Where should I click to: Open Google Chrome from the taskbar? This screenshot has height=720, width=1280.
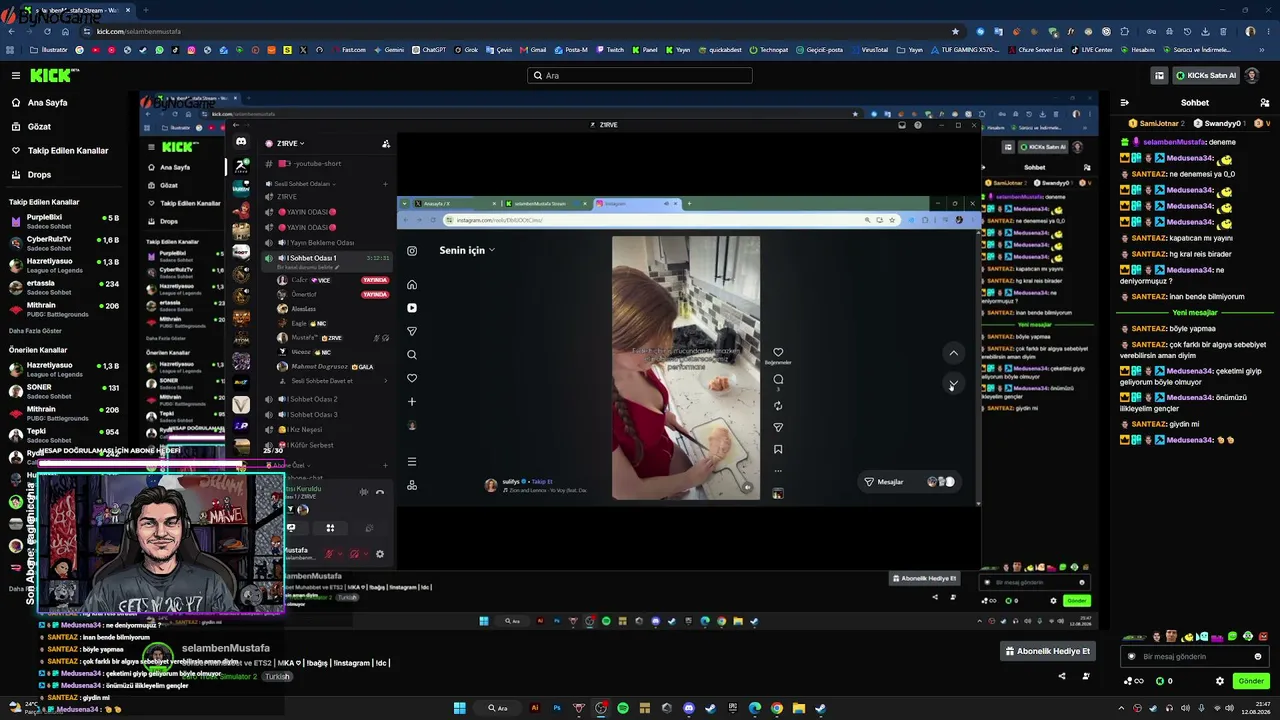777,708
